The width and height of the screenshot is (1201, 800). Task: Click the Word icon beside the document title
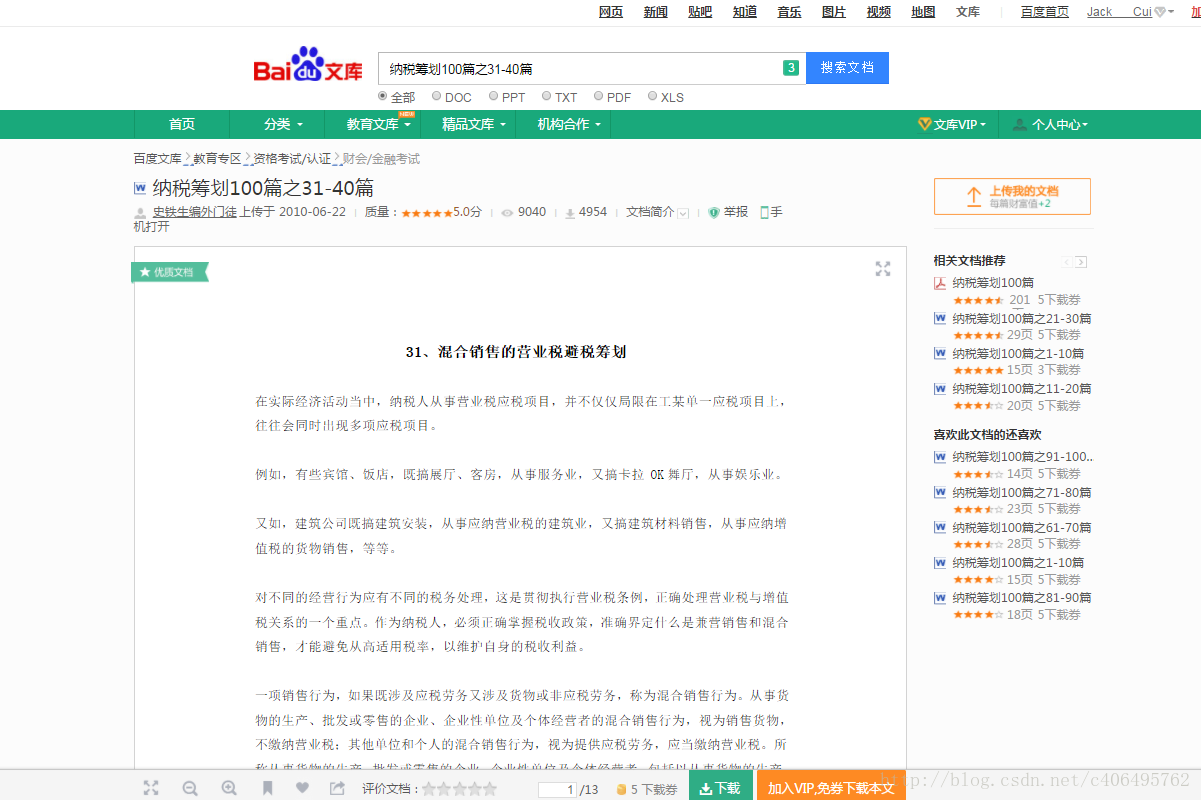coord(140,188)
